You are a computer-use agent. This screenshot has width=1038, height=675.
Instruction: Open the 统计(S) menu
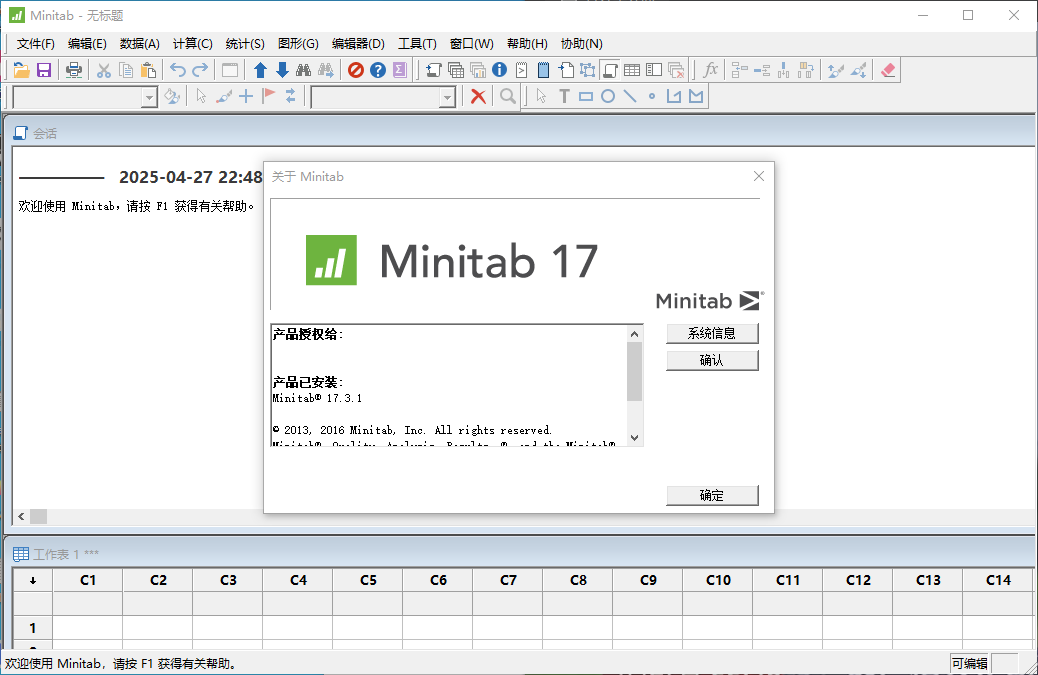coord(245,44)
